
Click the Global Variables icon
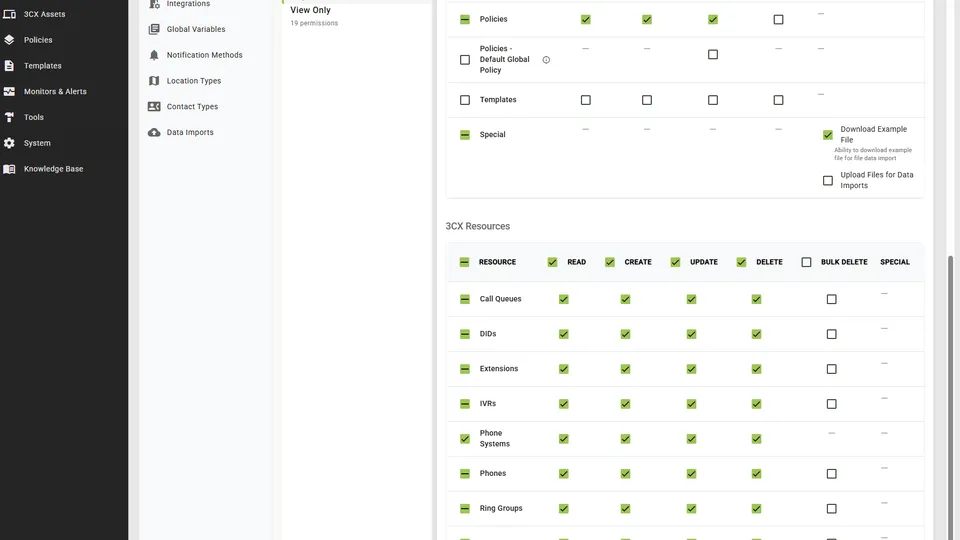[x=154, y=29]
